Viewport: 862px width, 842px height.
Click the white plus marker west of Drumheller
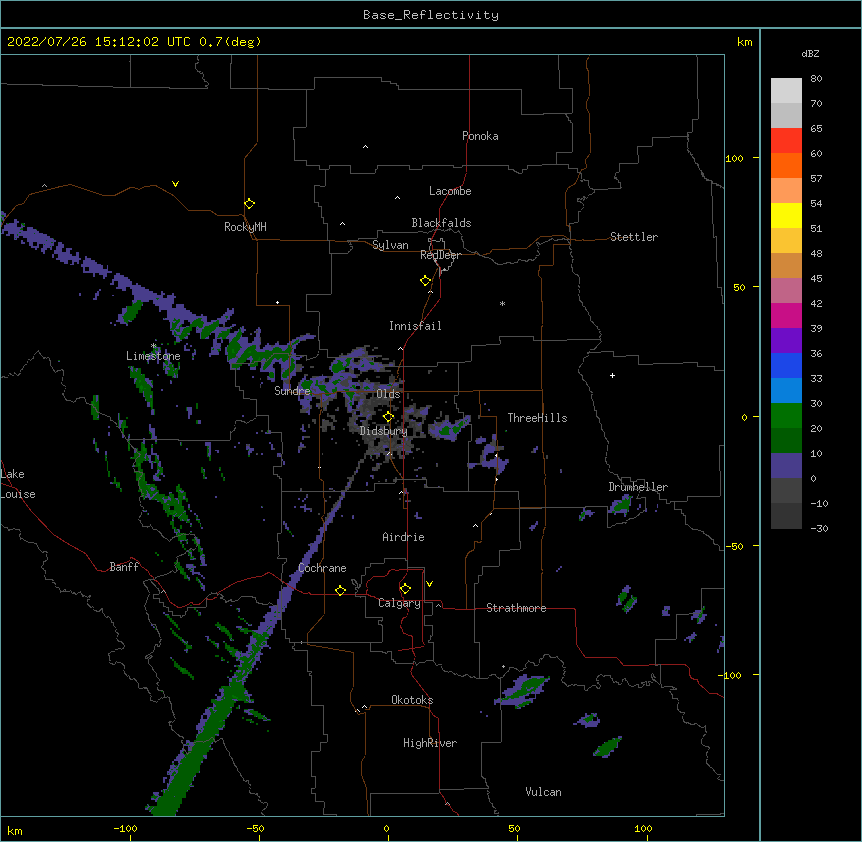612,375
